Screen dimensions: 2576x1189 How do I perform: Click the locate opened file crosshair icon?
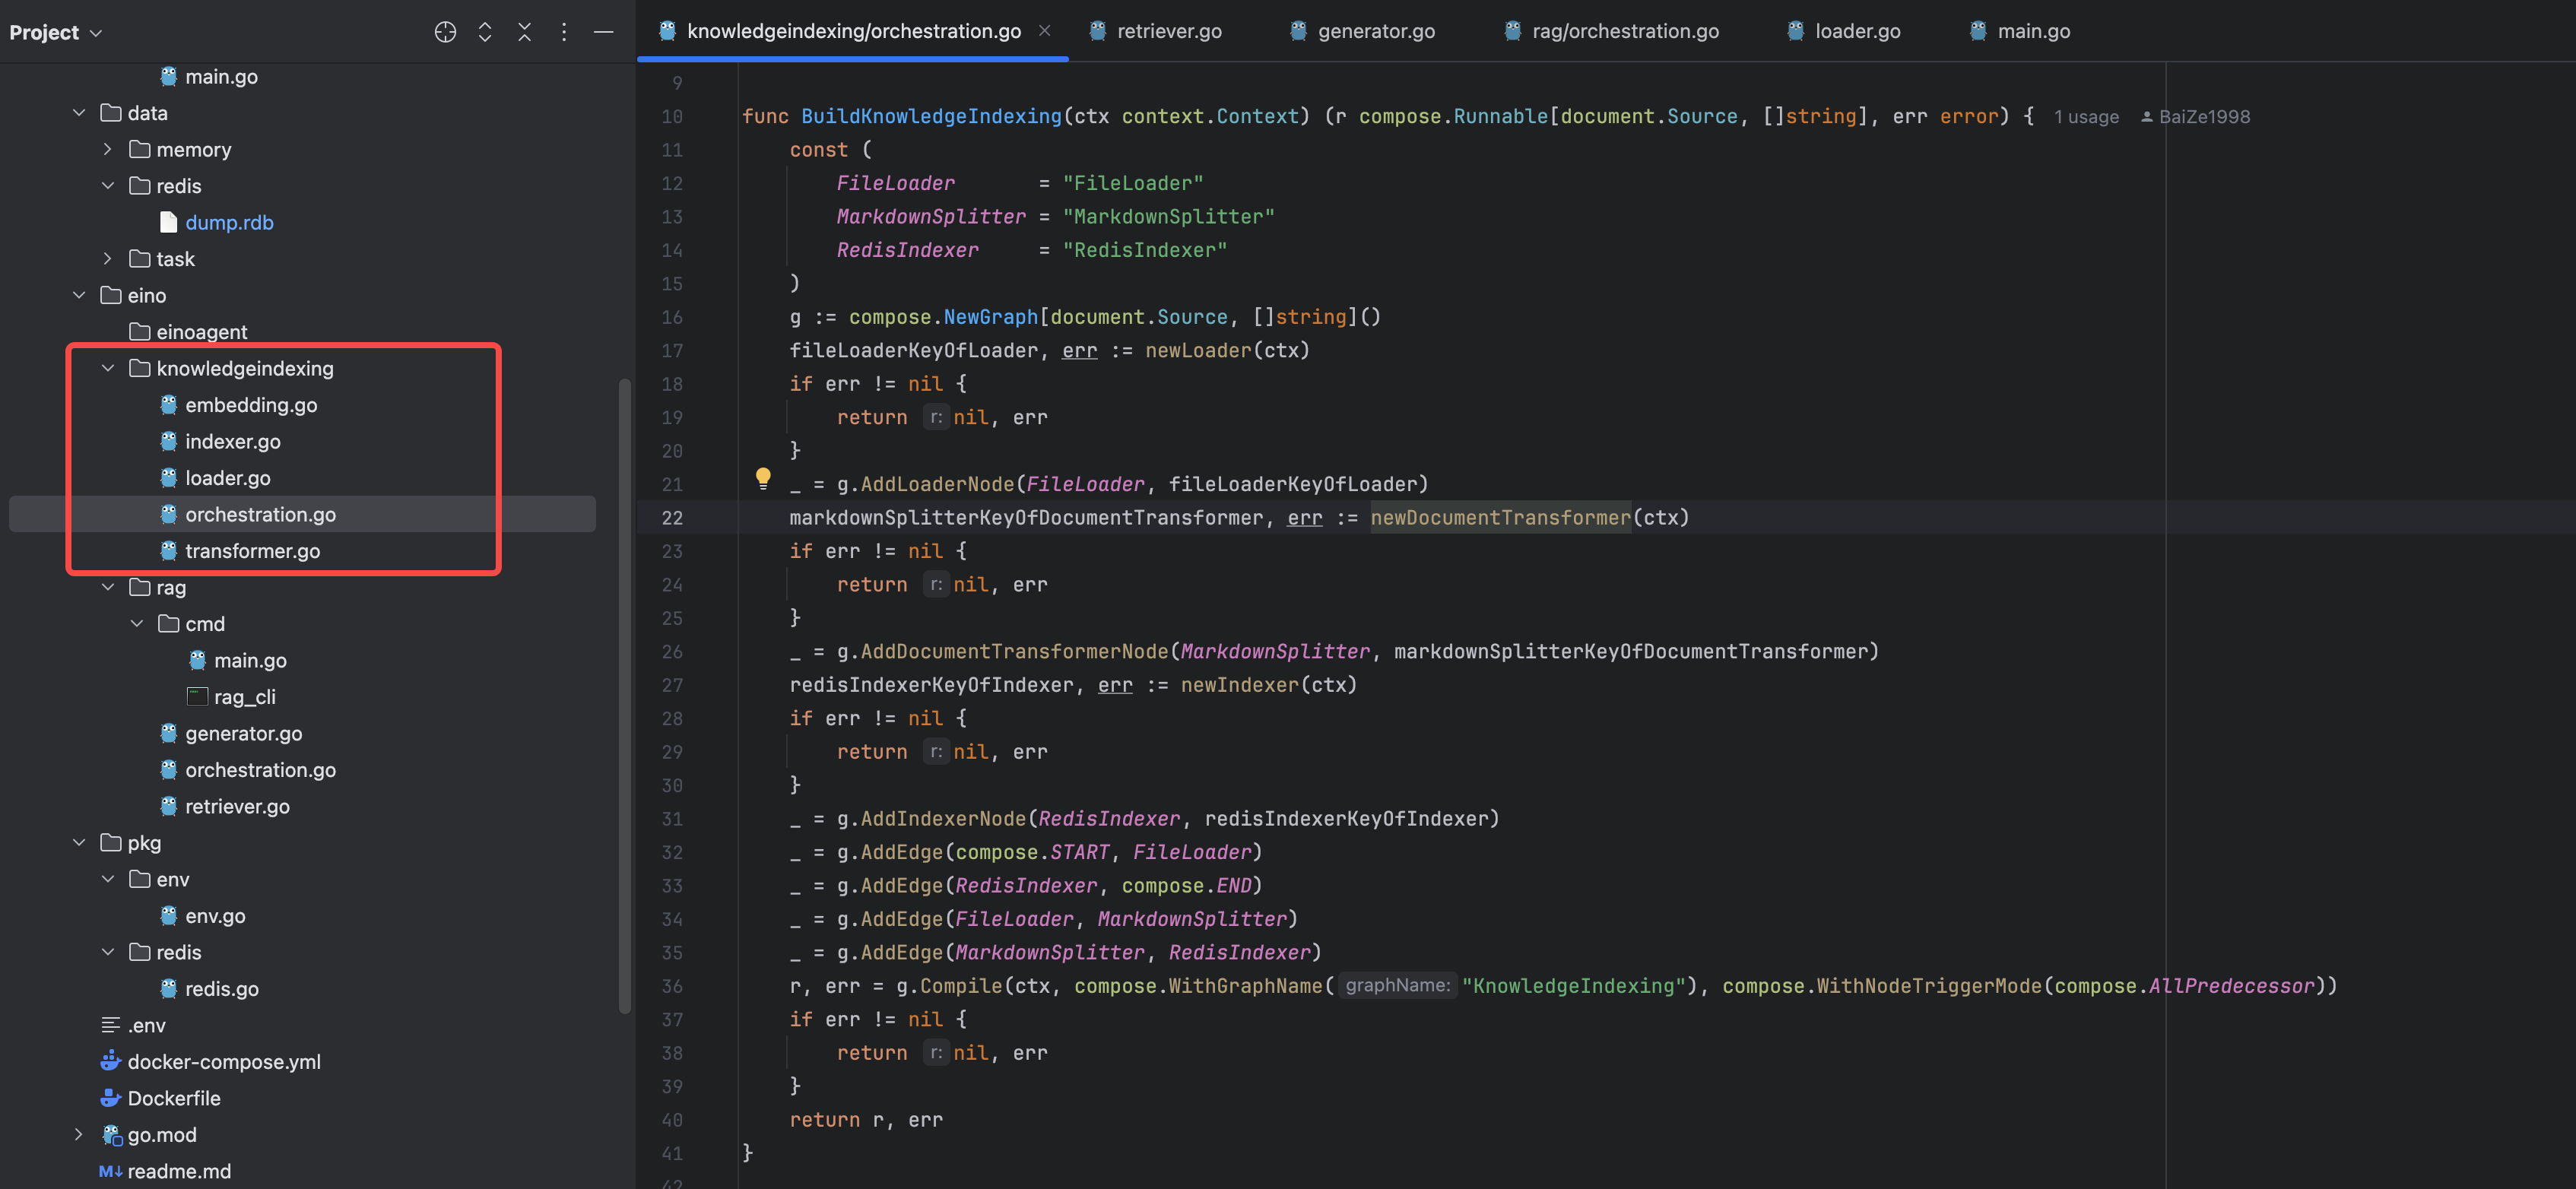(x=445, y=32)
